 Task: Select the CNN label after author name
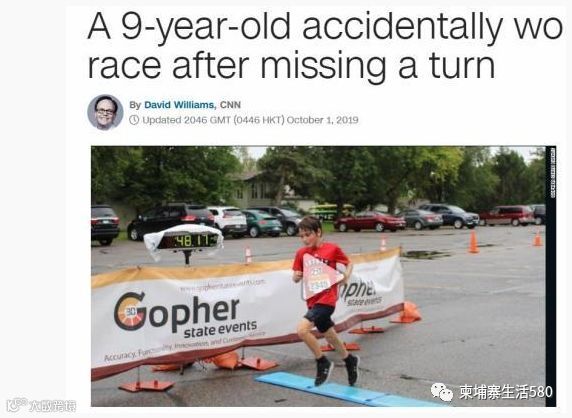click(230, 105)
